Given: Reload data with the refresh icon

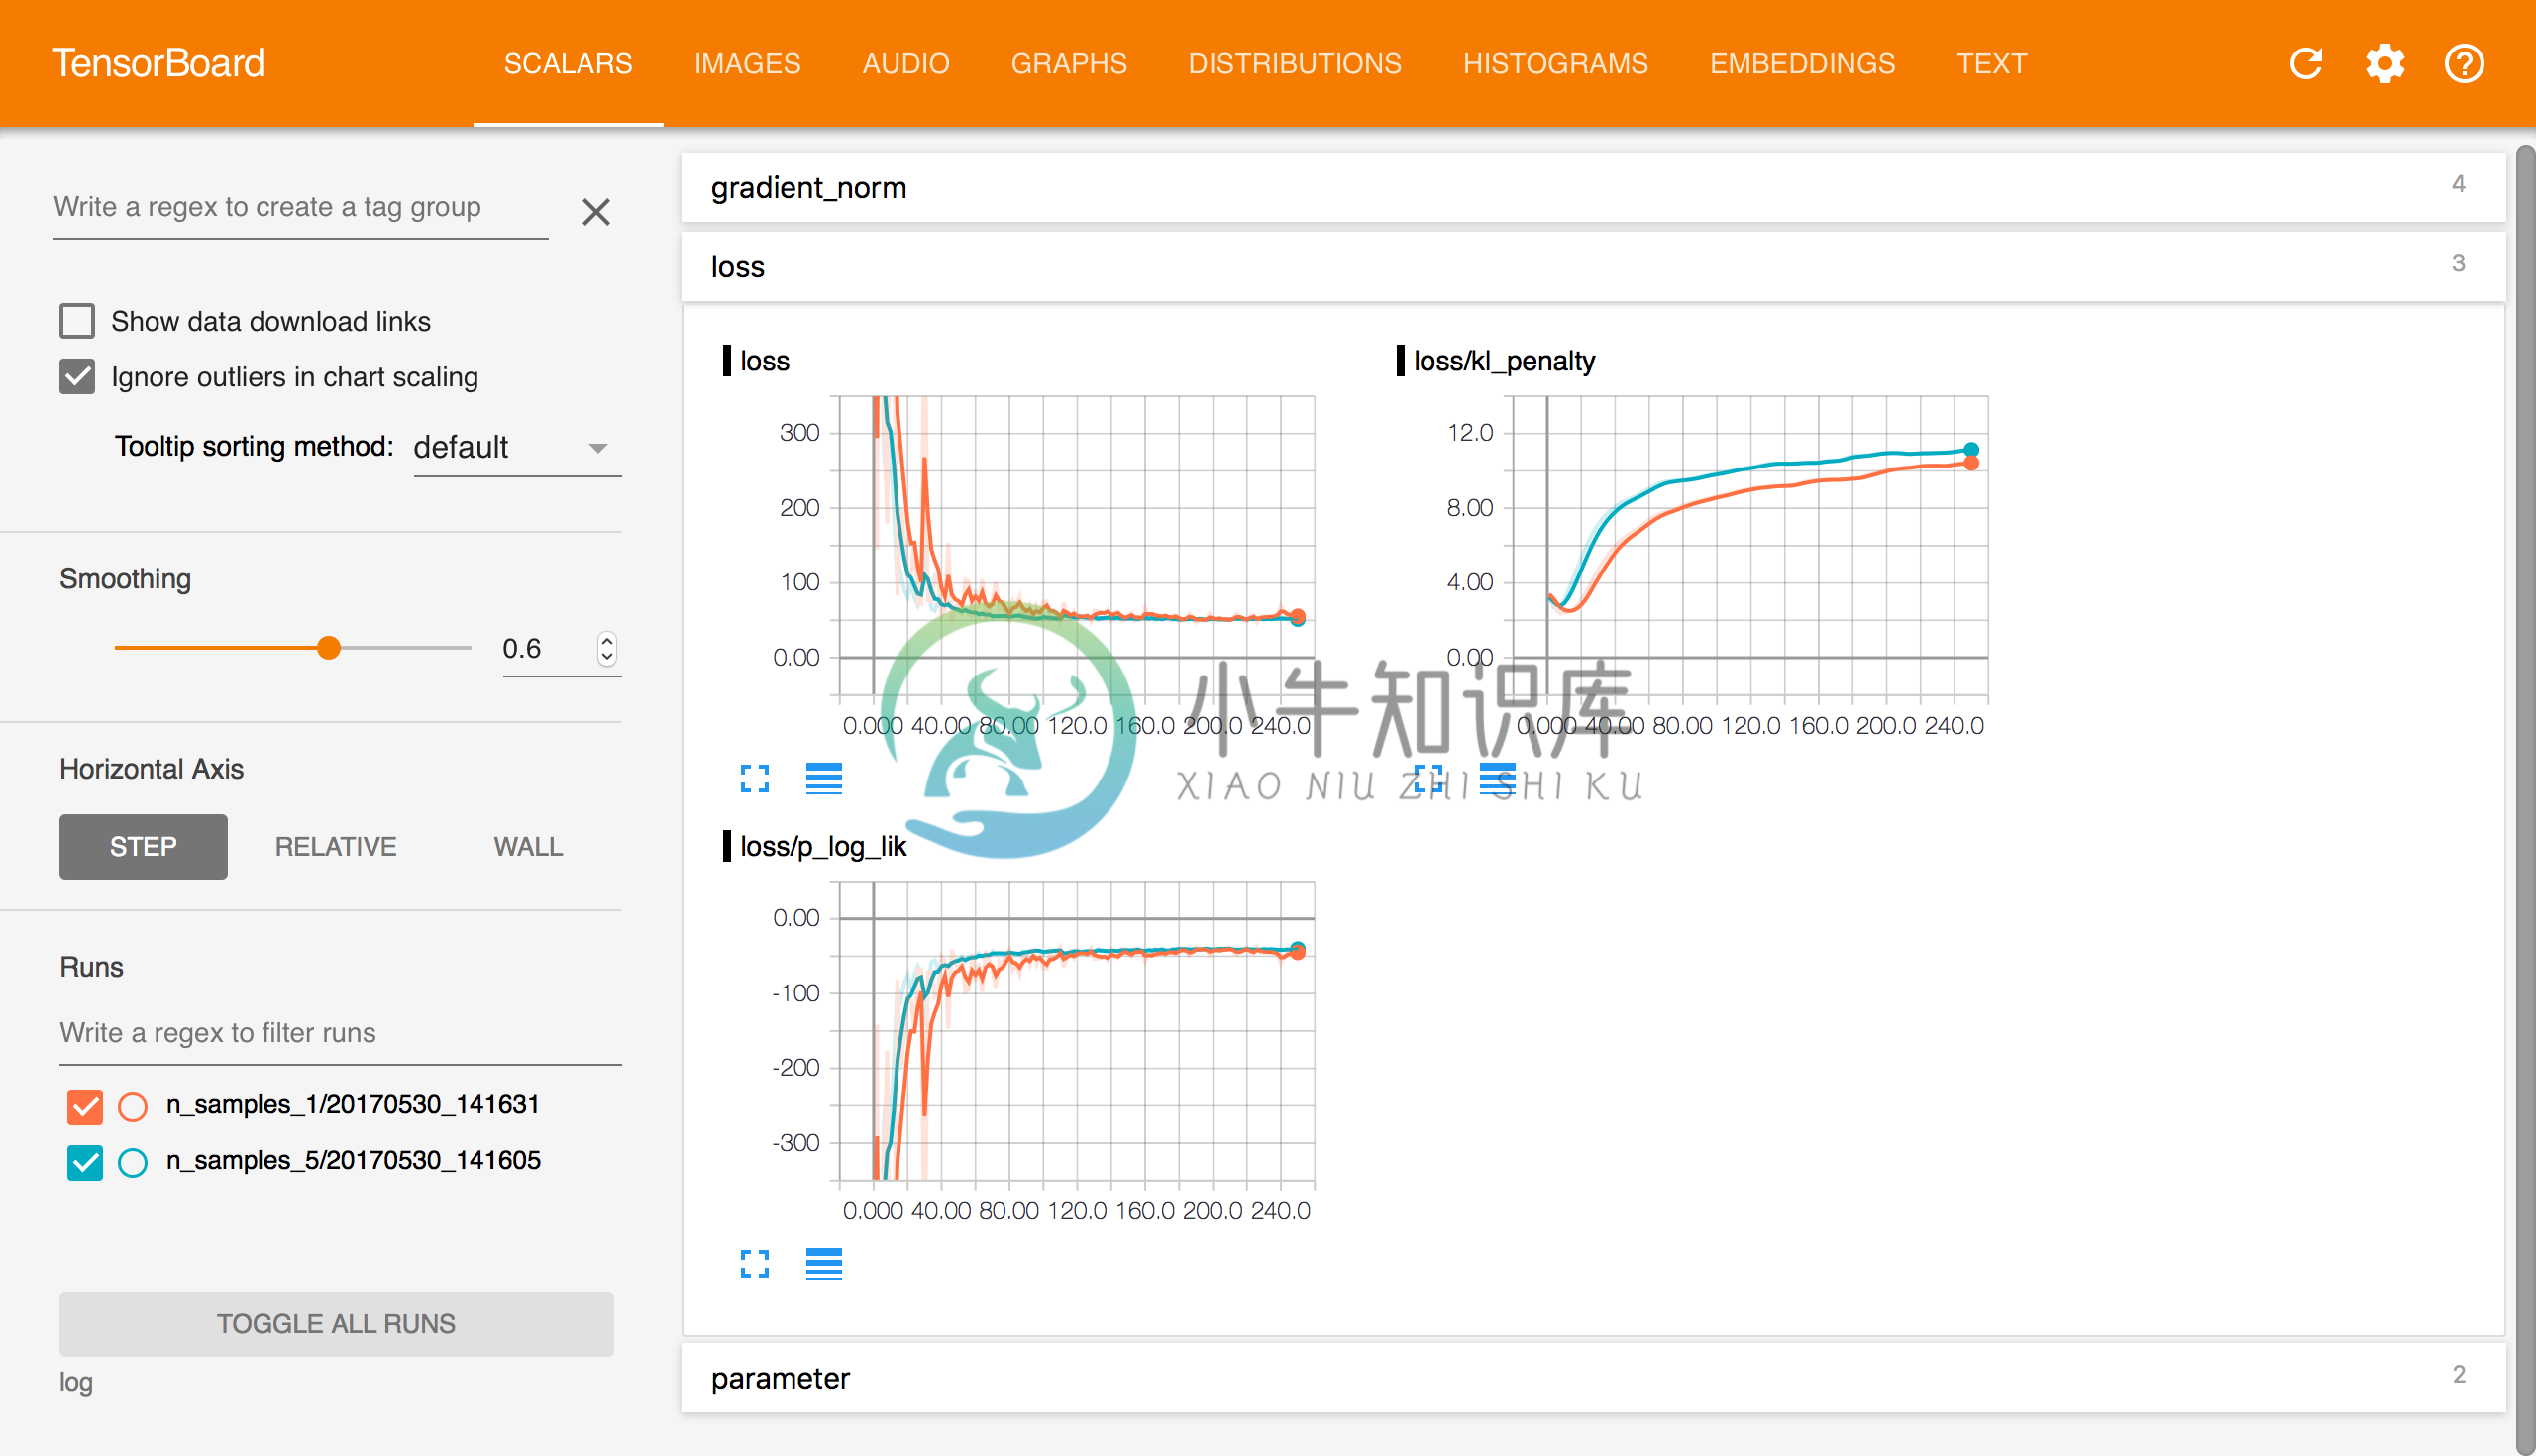Looking at the screenshot, I should click(x=2305, y=63).
